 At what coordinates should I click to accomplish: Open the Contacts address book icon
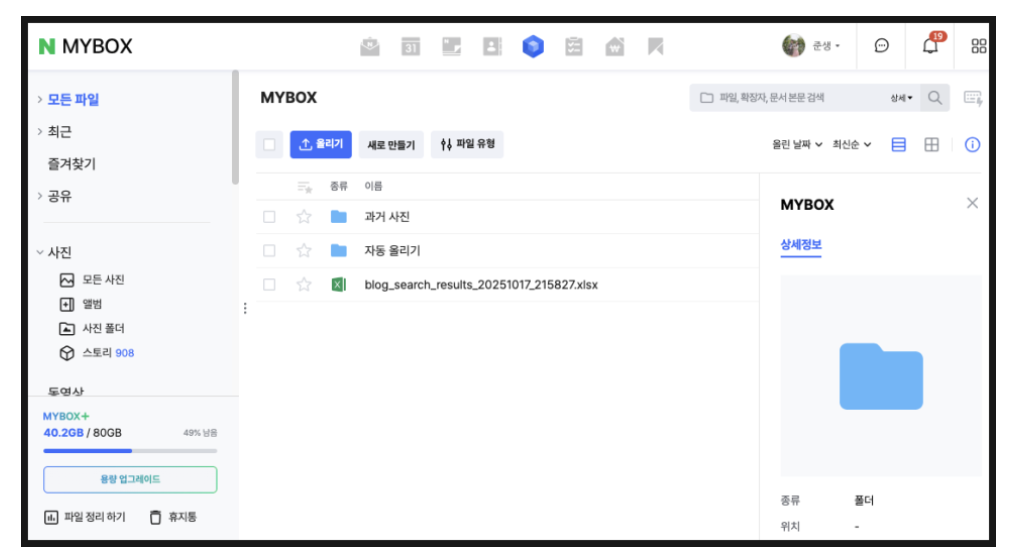pyautogui.click(x=492, y=47)
